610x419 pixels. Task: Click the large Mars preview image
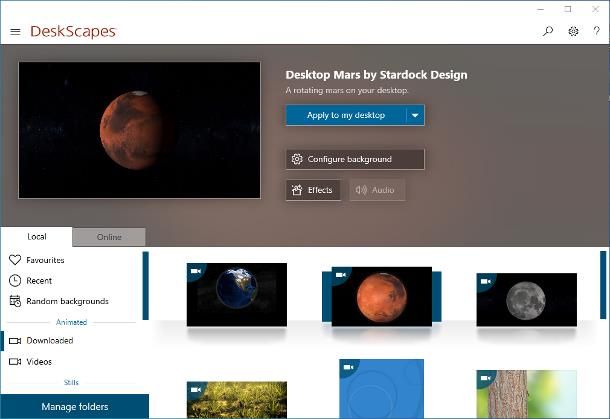click(x=139, y=130)
